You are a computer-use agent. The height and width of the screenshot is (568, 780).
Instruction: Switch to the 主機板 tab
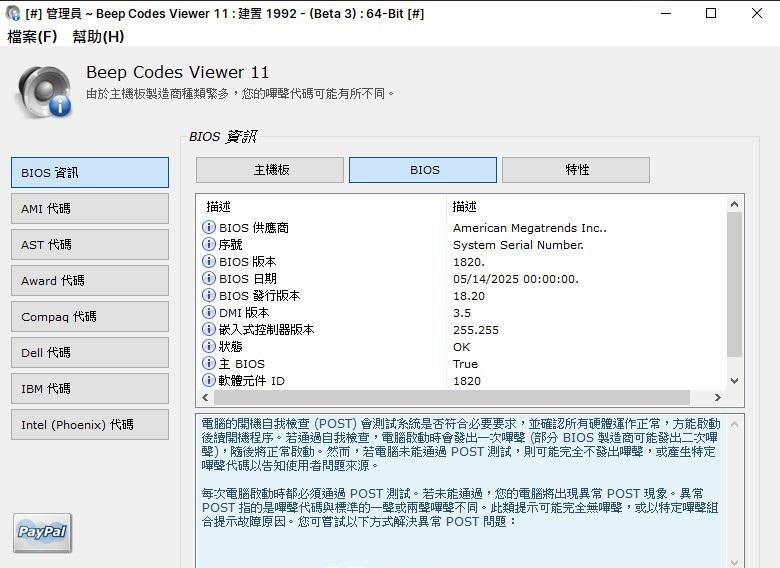pyautogui.click(x=270, y=170)
